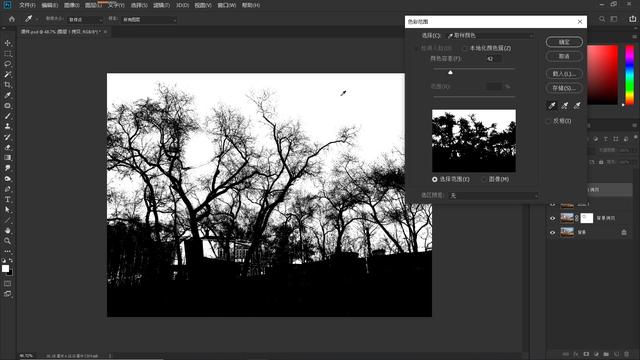The height and width of the screenshot is (360, 640).
Task: Click the foreground color swatch in toolbar
Action: coord(5,268)
